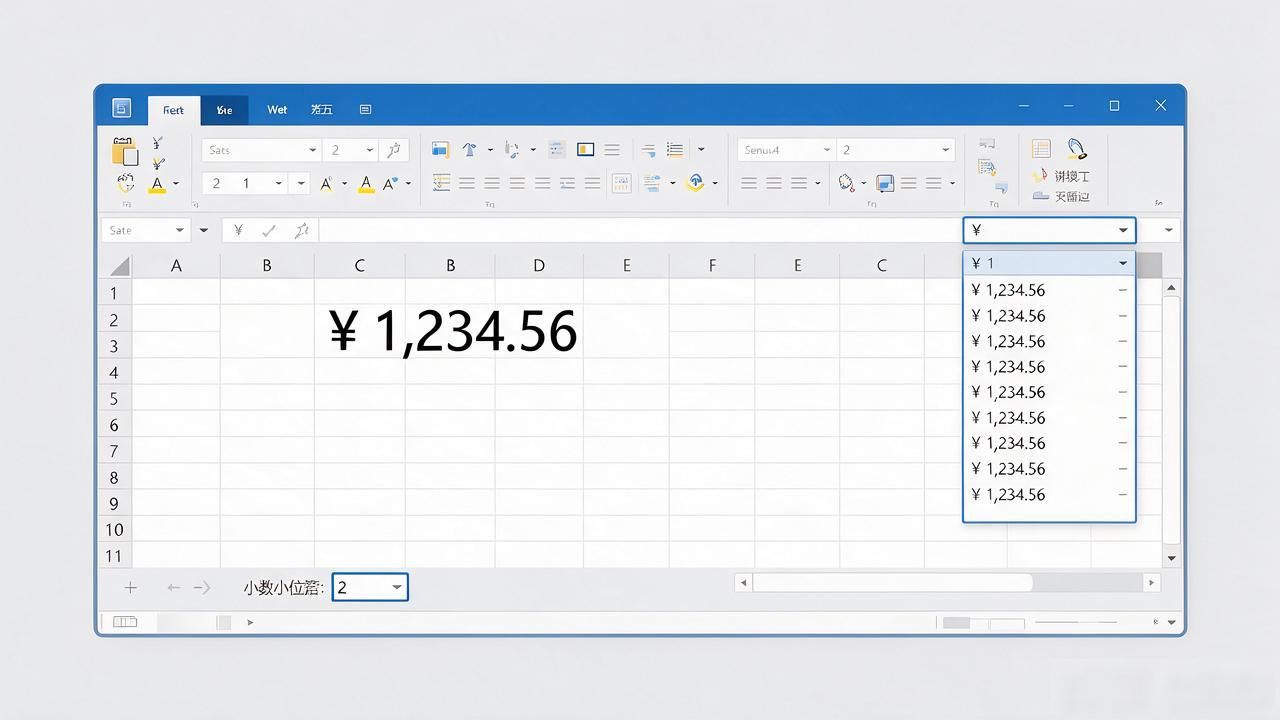The height and width of the screenshot is (720, 1280).
Task: Select column header D
Action: [x=539, y=265]
